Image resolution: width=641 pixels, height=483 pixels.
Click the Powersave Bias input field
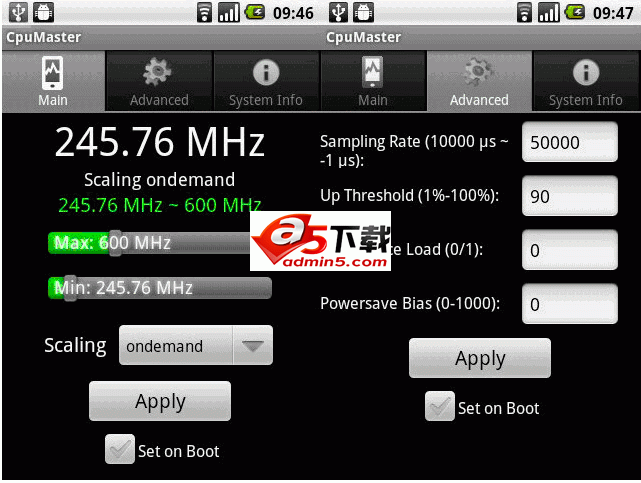coord(570,304)
